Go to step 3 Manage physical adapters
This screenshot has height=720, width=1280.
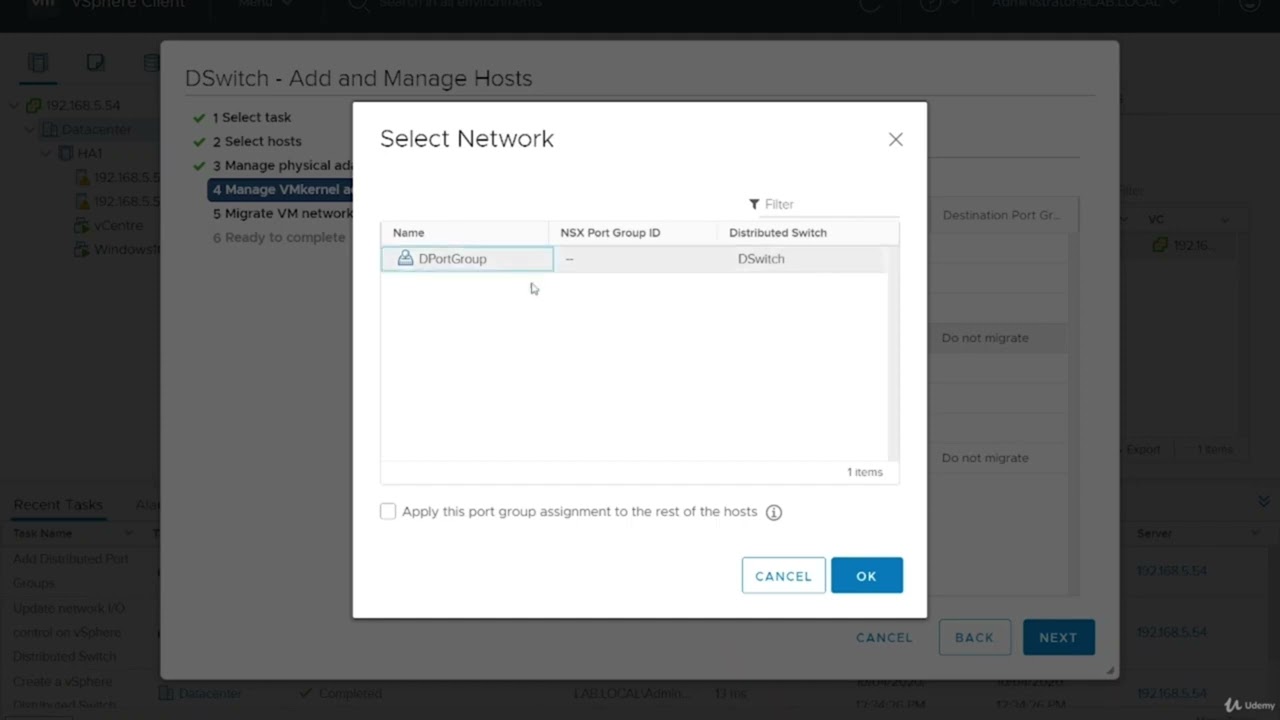pyautogui.click(x=281, y=165)
